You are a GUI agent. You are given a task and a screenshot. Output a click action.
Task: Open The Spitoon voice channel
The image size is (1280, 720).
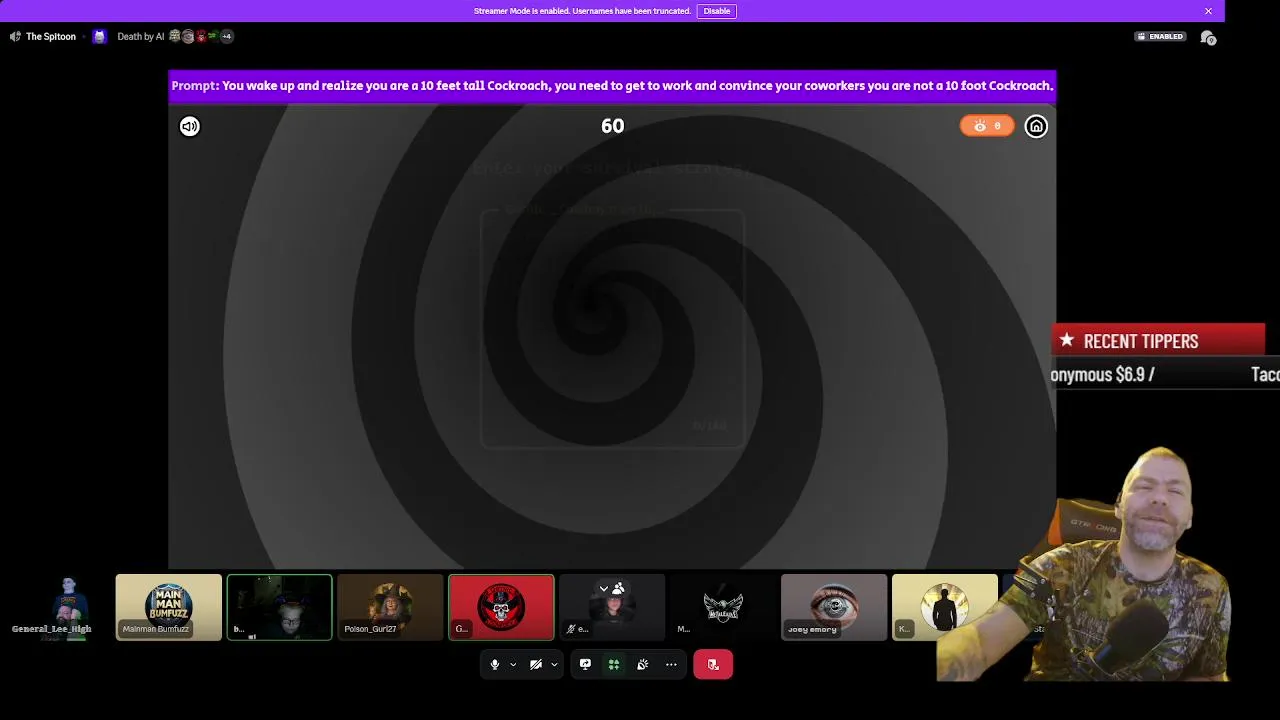click(x=50, y=37)
